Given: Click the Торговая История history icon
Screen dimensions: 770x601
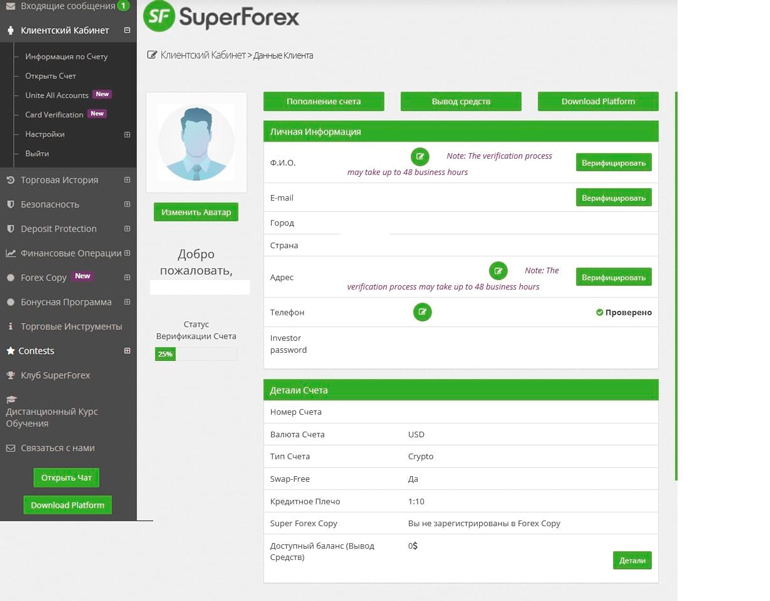Looking at the screenshot, I should tap(10, 180).
